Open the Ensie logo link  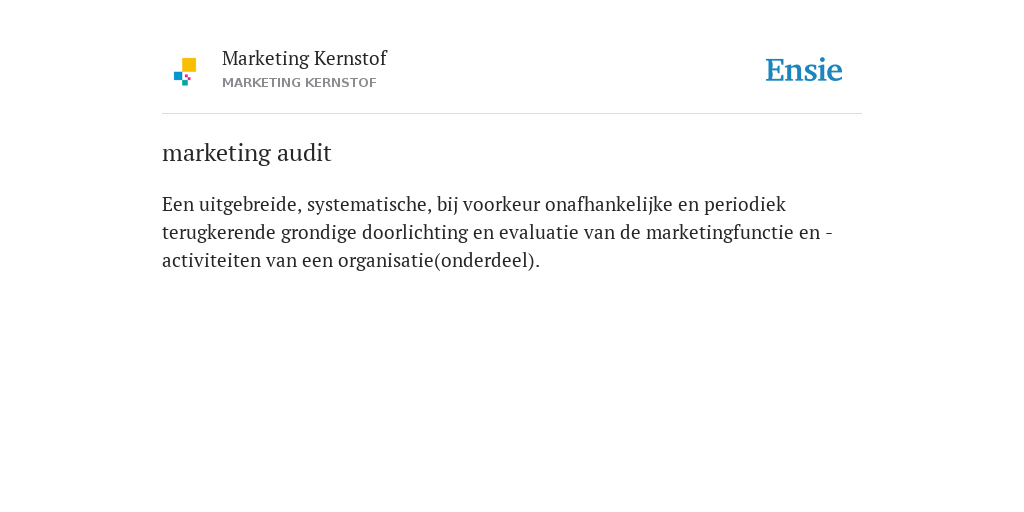pyautogui.click(x=804, y=70)
